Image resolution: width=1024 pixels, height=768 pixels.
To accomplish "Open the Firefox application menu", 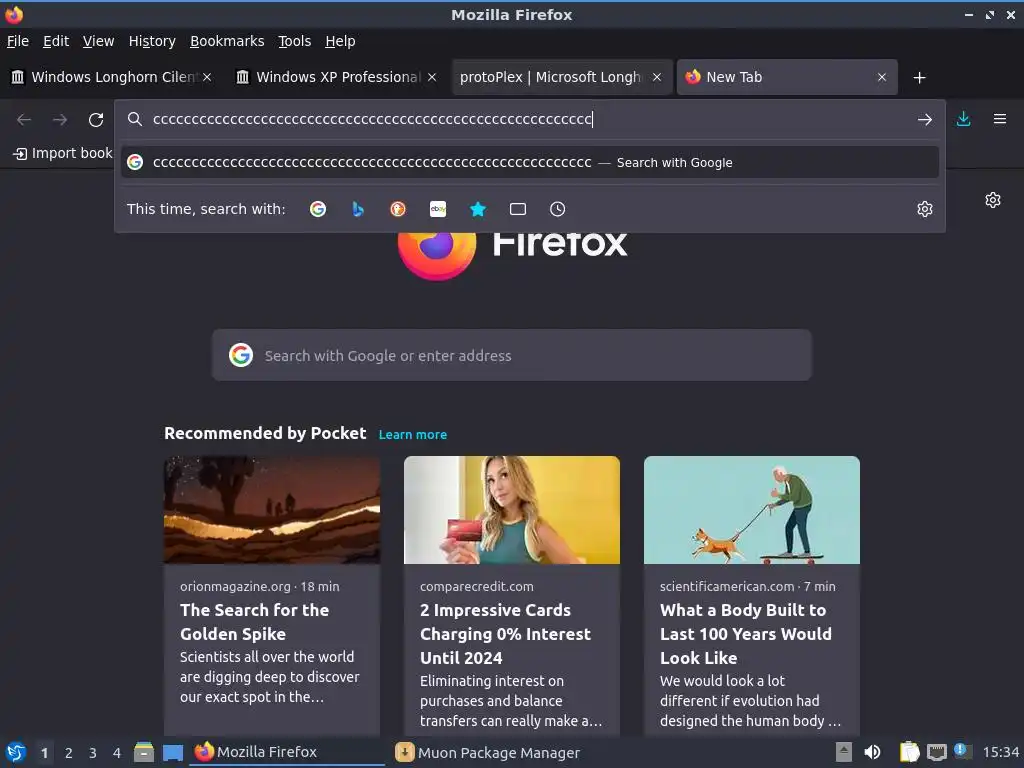I will click(x=1000, y=119).
